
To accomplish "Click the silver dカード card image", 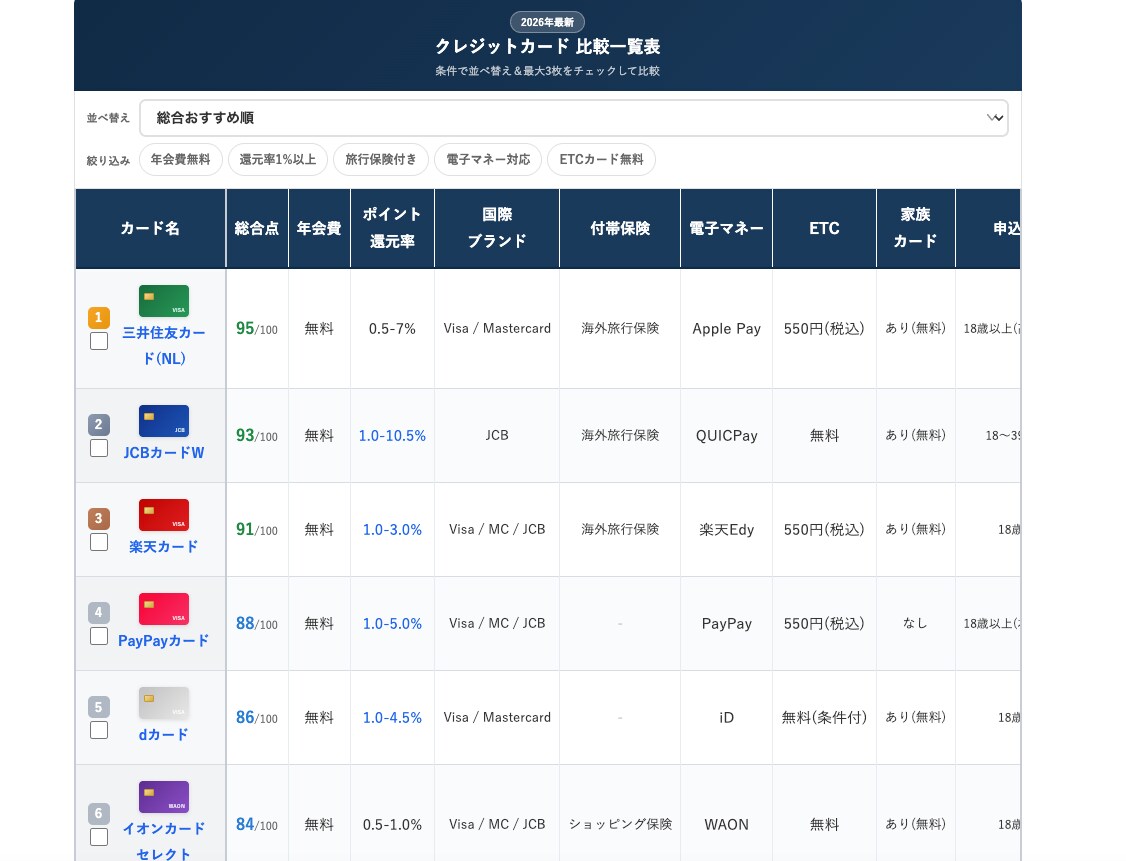I will click(164, 703).
